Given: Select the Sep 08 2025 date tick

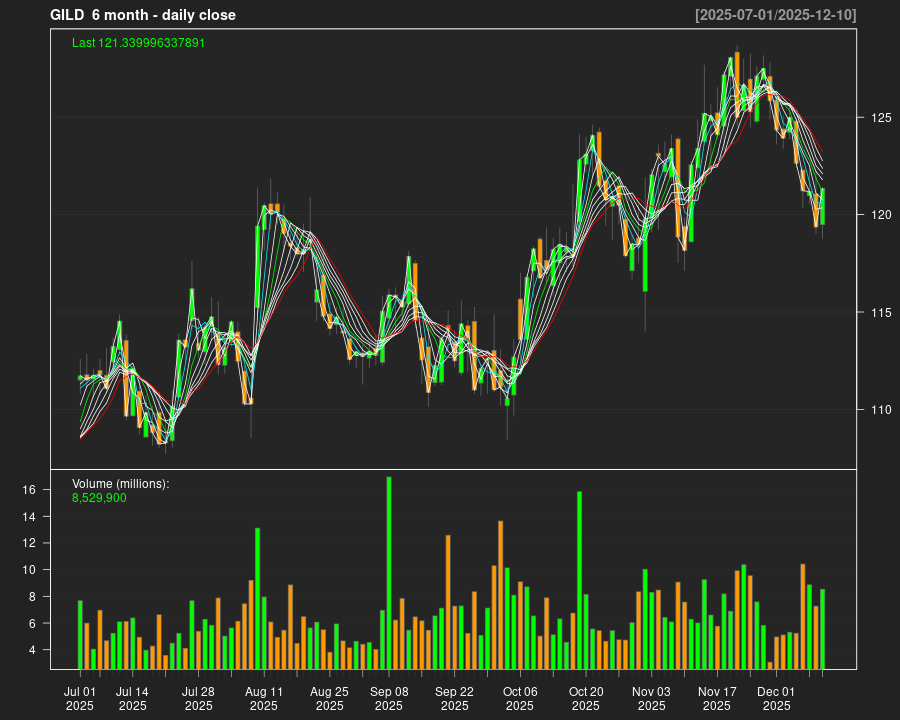Looking at the screenshot, I should click(x=389, y=698).
